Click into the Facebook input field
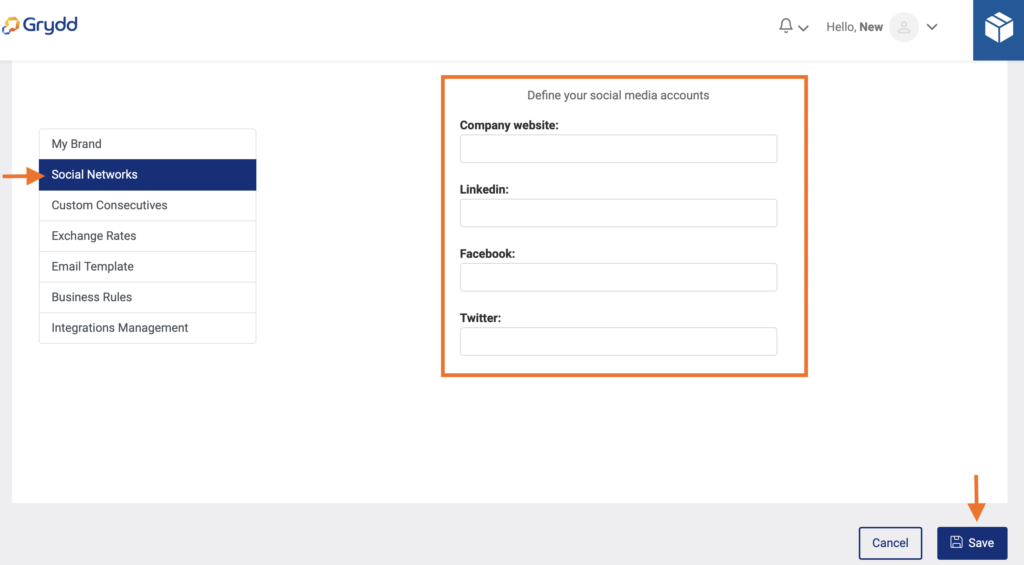This screenshot has width=1024, height=565. point(618,278)
